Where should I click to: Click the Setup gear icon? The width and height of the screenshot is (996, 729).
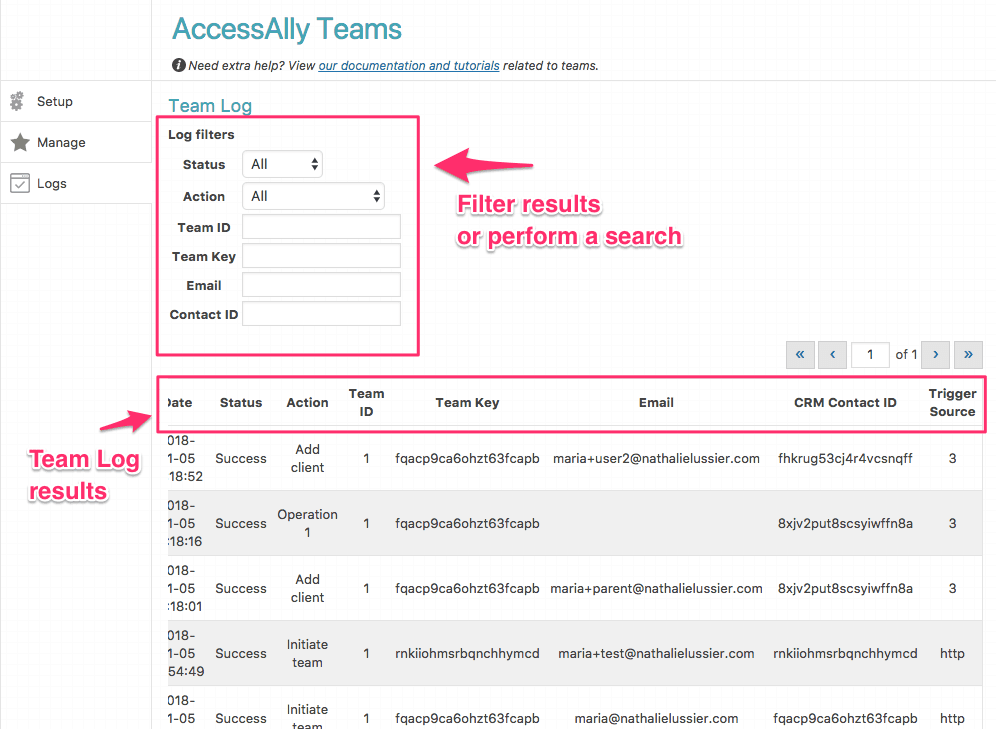pos(17,101)
